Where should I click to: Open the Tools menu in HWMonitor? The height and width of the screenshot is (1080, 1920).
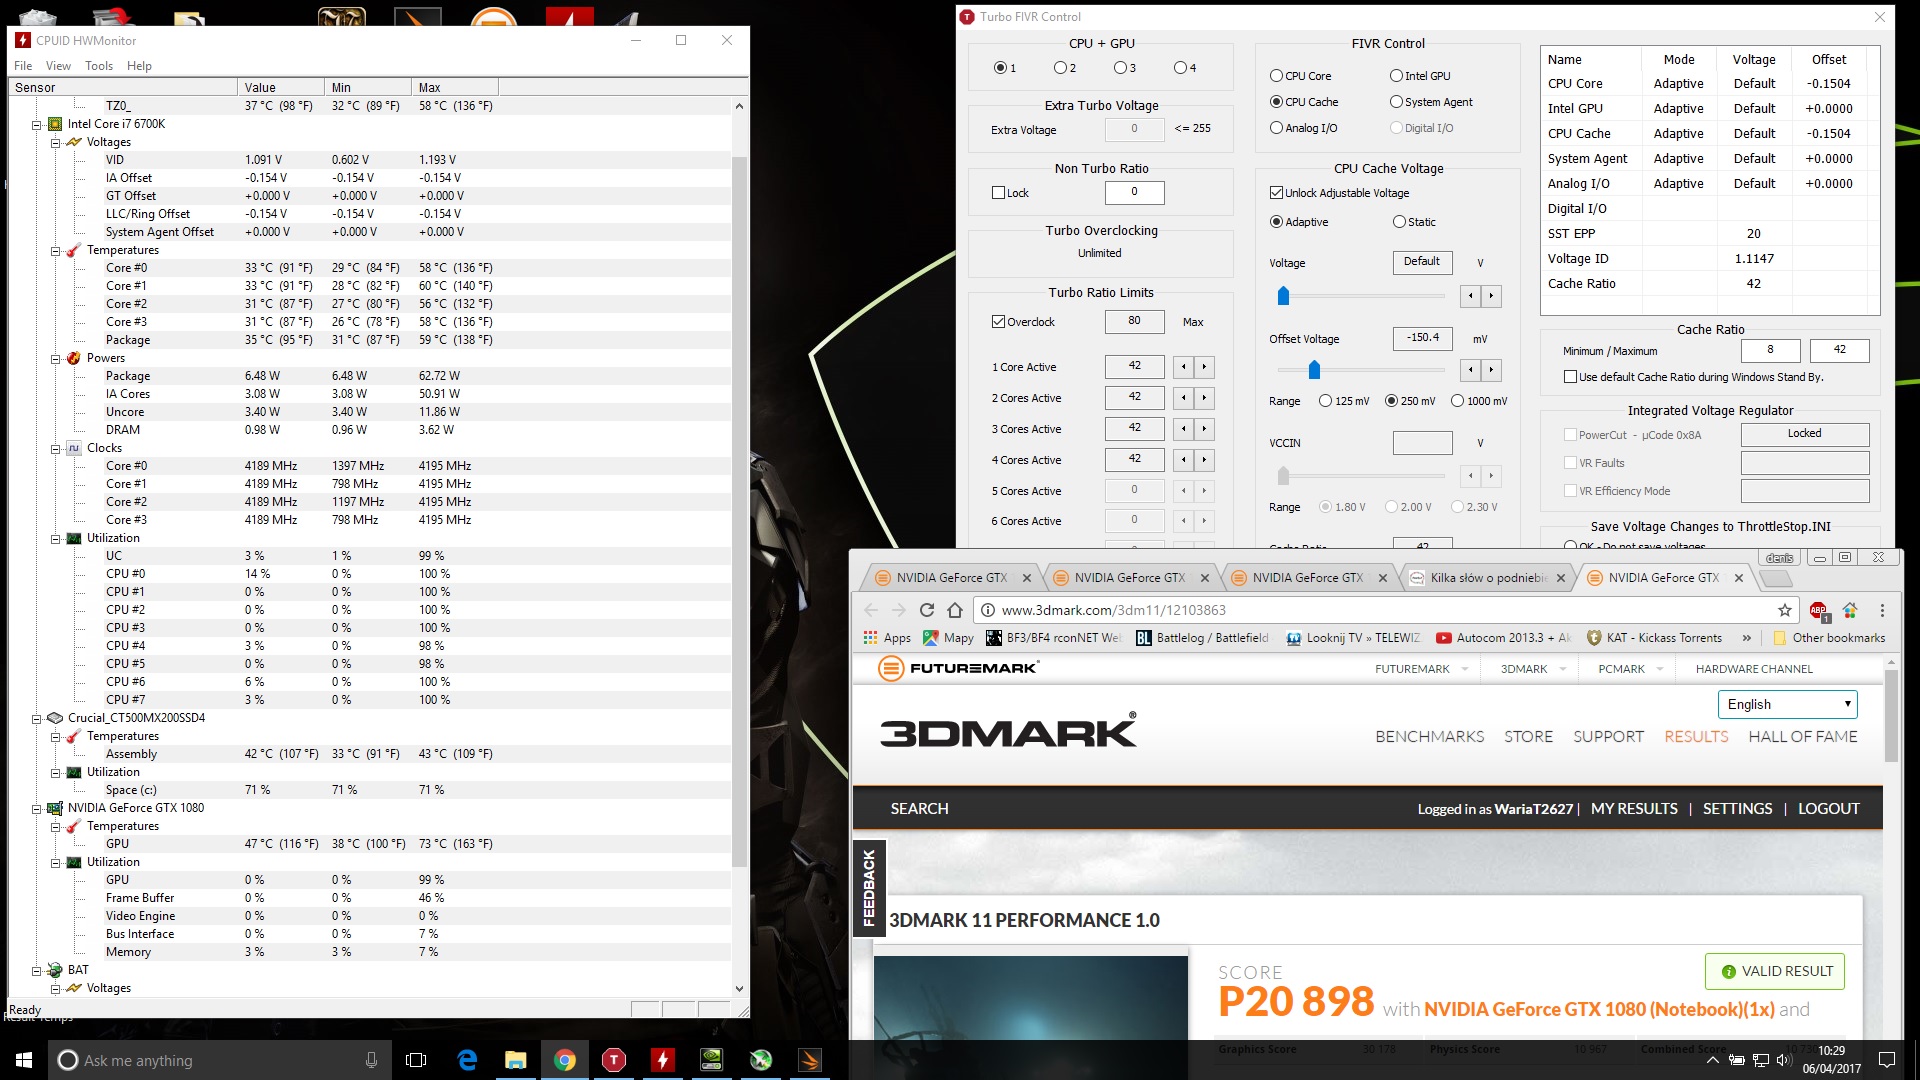99,66
